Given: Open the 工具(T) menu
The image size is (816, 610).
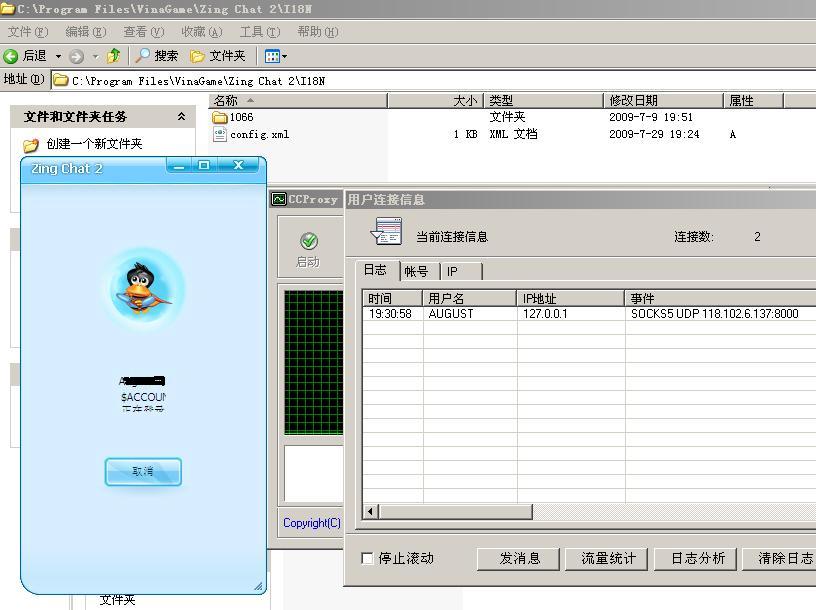Looking at the screenshot, I should [260, 32].
